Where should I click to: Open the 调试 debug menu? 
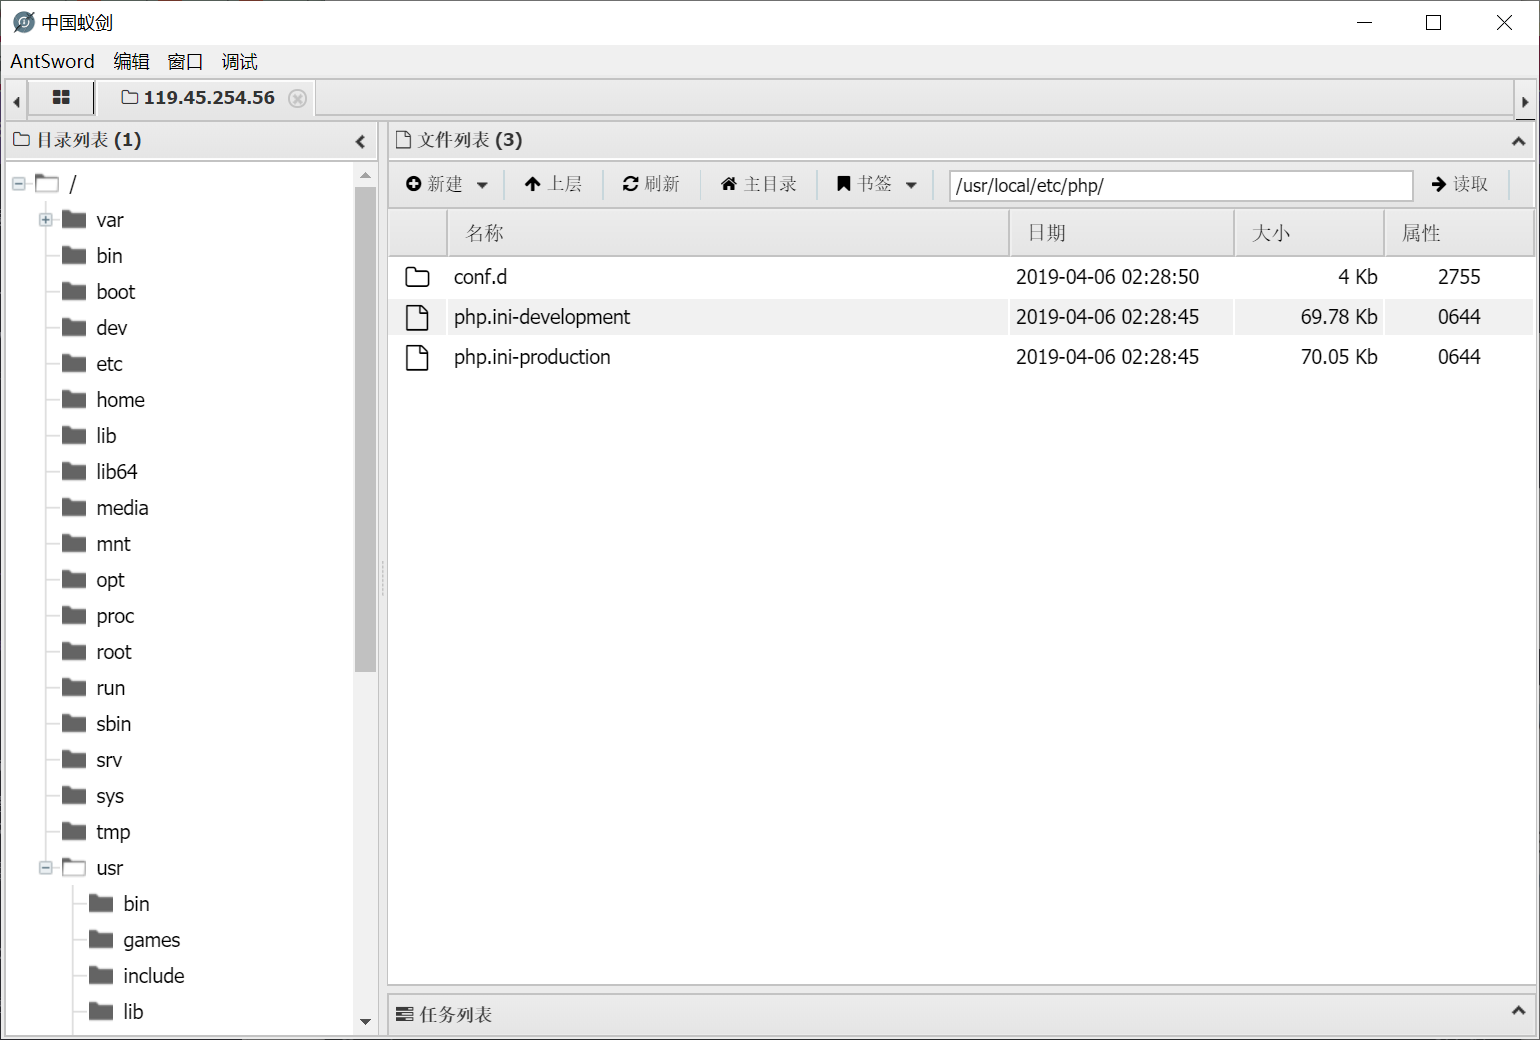tap(239, 61)
